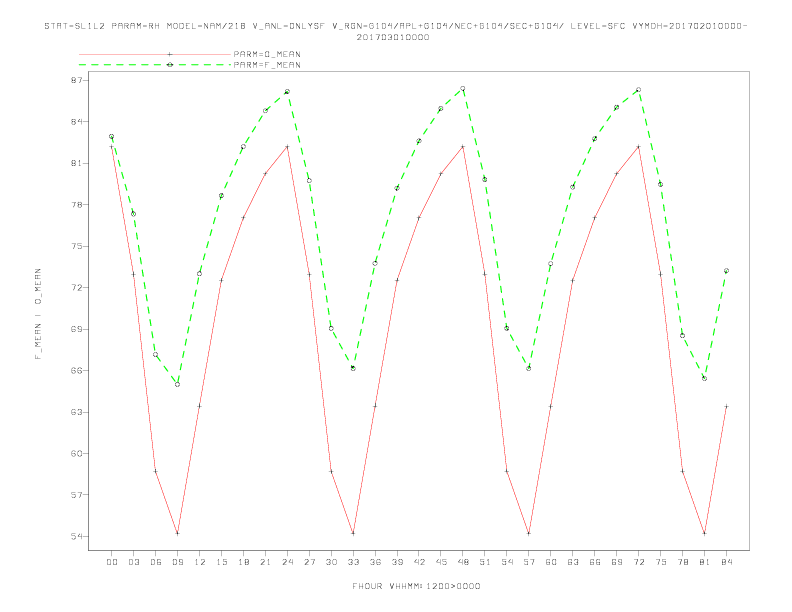Image resolution: width=792 pixels, height=612 pixels.
Task: Click x-axis tick label 12
Action: click(x=200, y=562)
